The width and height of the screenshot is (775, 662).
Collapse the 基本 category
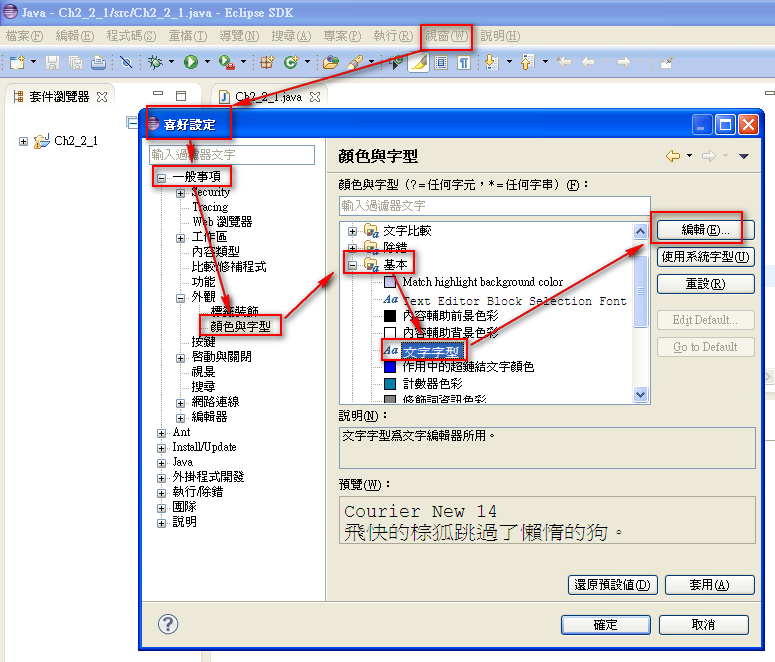352,265
